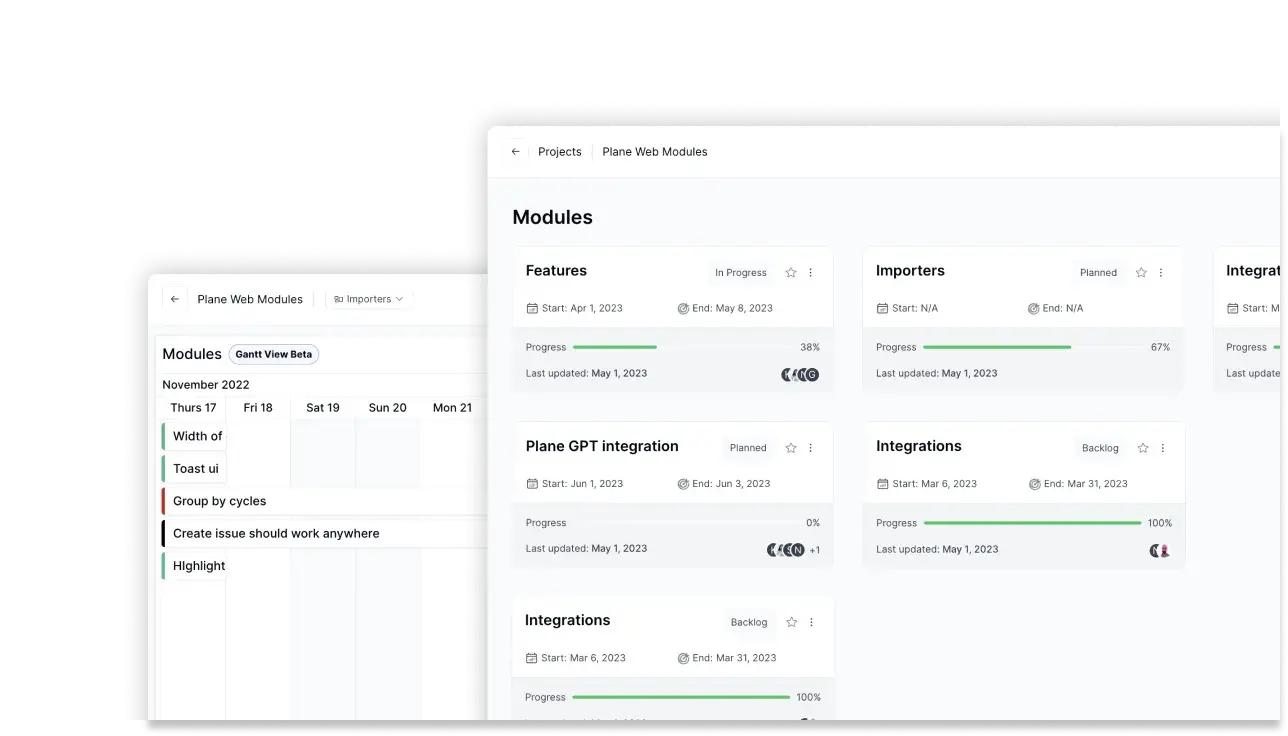Click the calendar icon beside Start: Apr 1, 2023
The width and height of the screenshot is (1288, 736).
532,309
